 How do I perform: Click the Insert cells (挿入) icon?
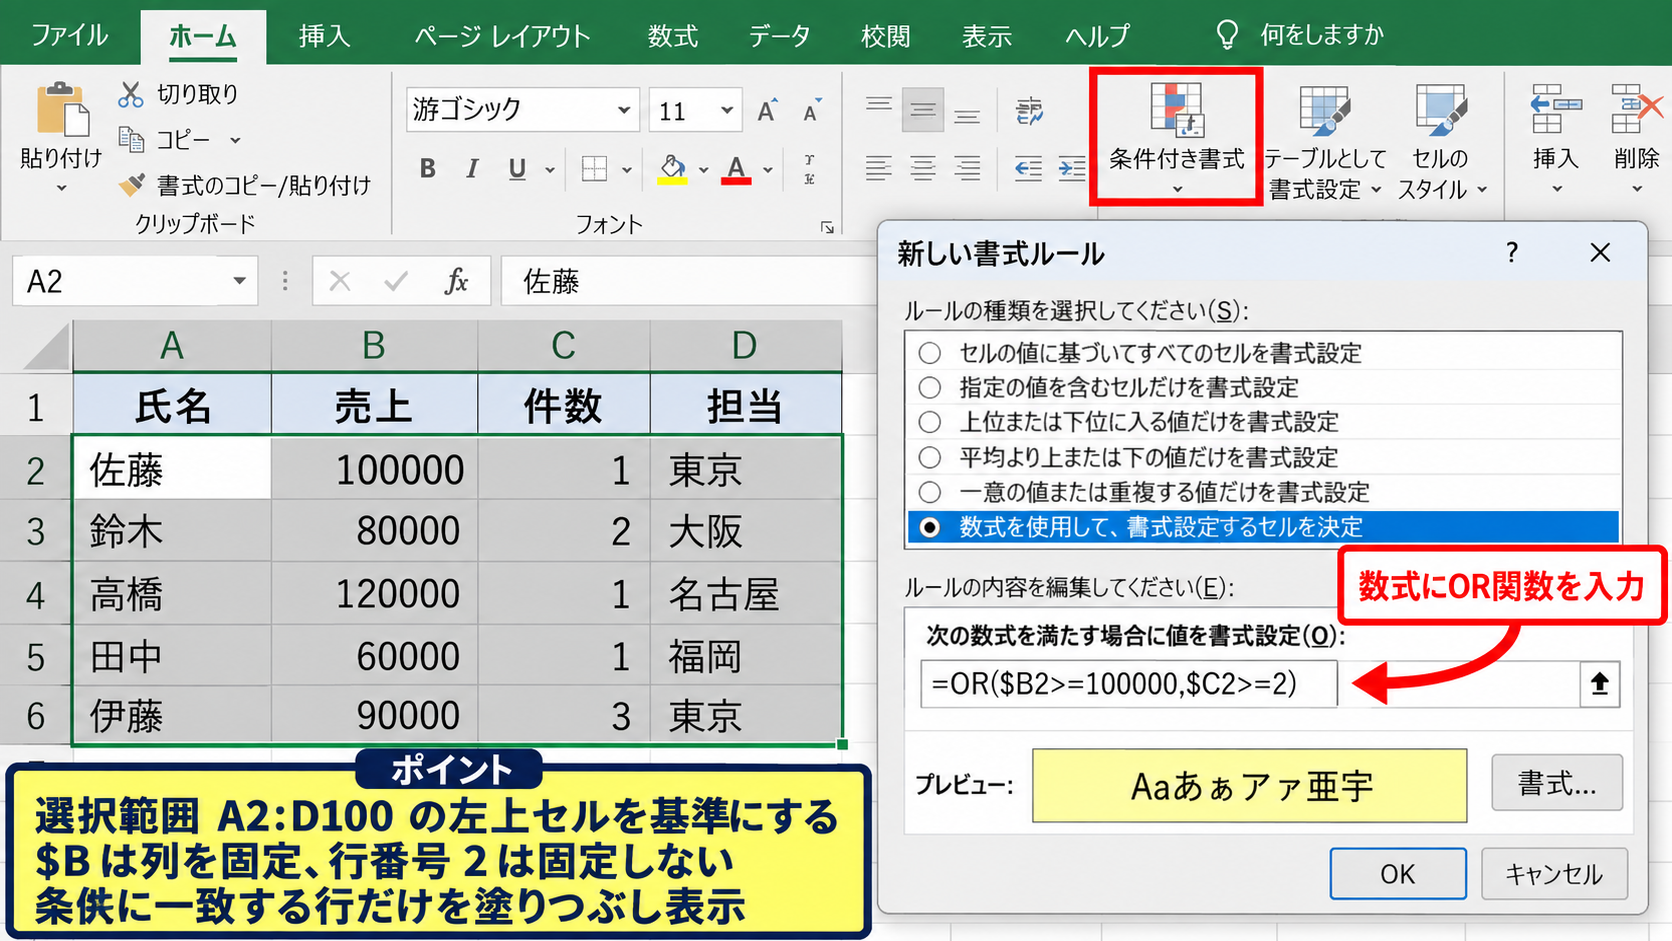pos(1555,109)
